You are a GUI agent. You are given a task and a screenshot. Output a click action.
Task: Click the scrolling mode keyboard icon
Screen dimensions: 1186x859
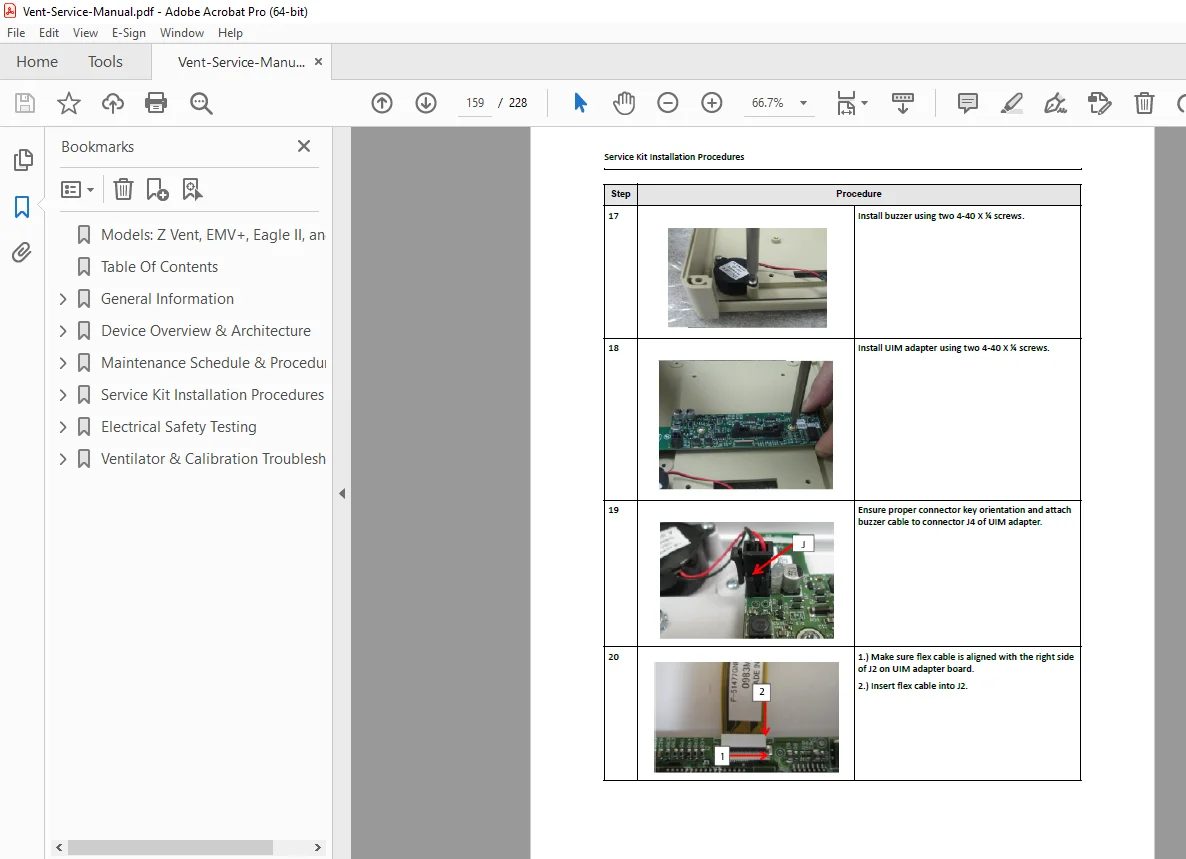tap(902, 103)
